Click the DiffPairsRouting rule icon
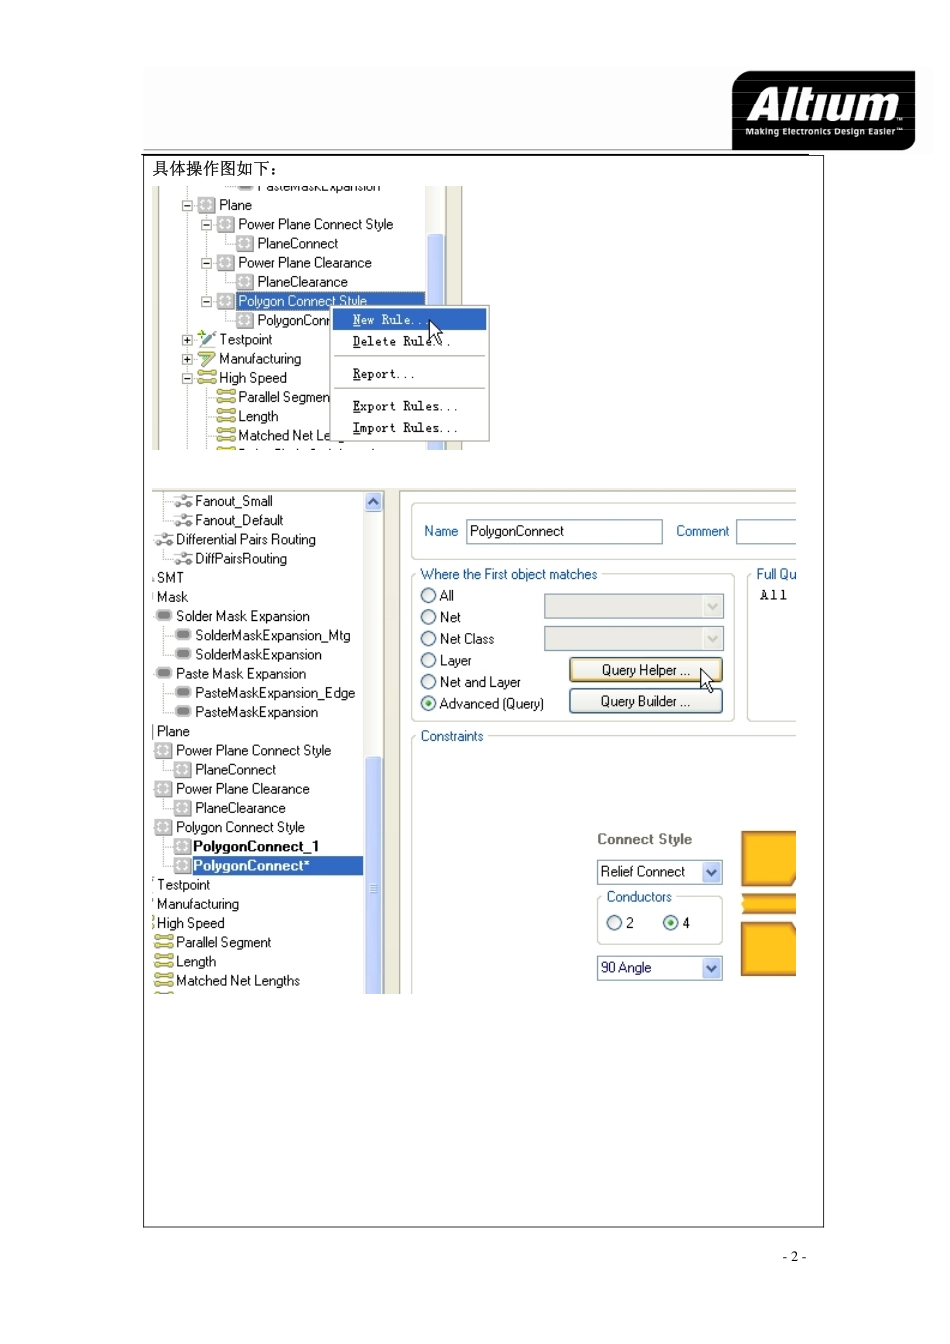This screenshot has height=1344, width=950. 183,559
